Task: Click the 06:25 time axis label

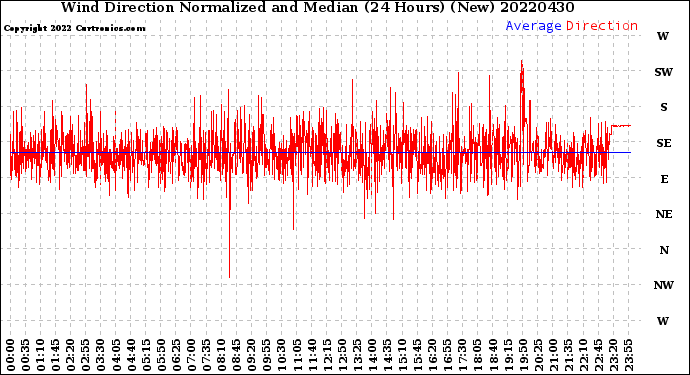Action: coord(176,355)
